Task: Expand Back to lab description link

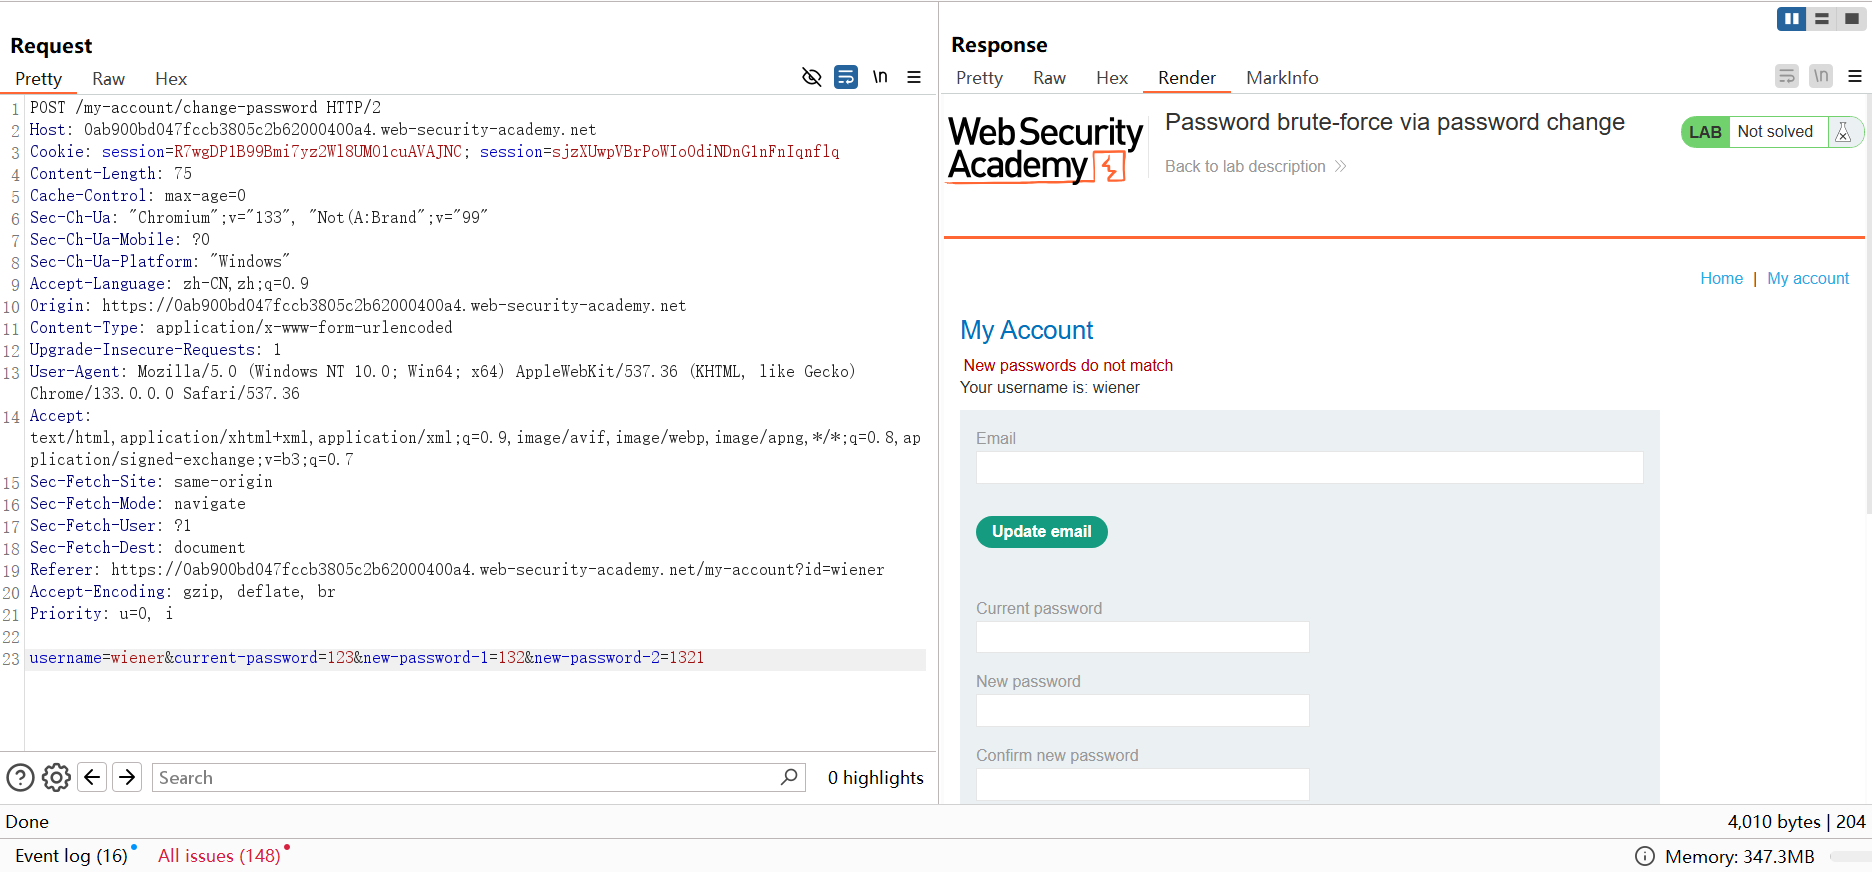Action: 1255,166
